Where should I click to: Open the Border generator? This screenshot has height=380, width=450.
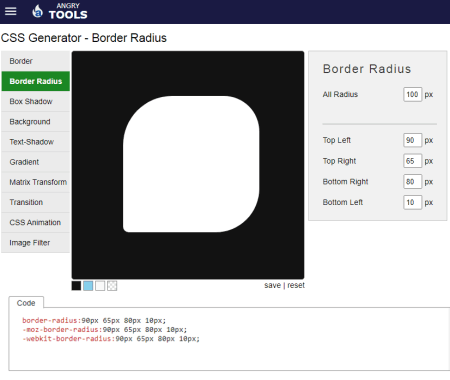coord(36,61)
